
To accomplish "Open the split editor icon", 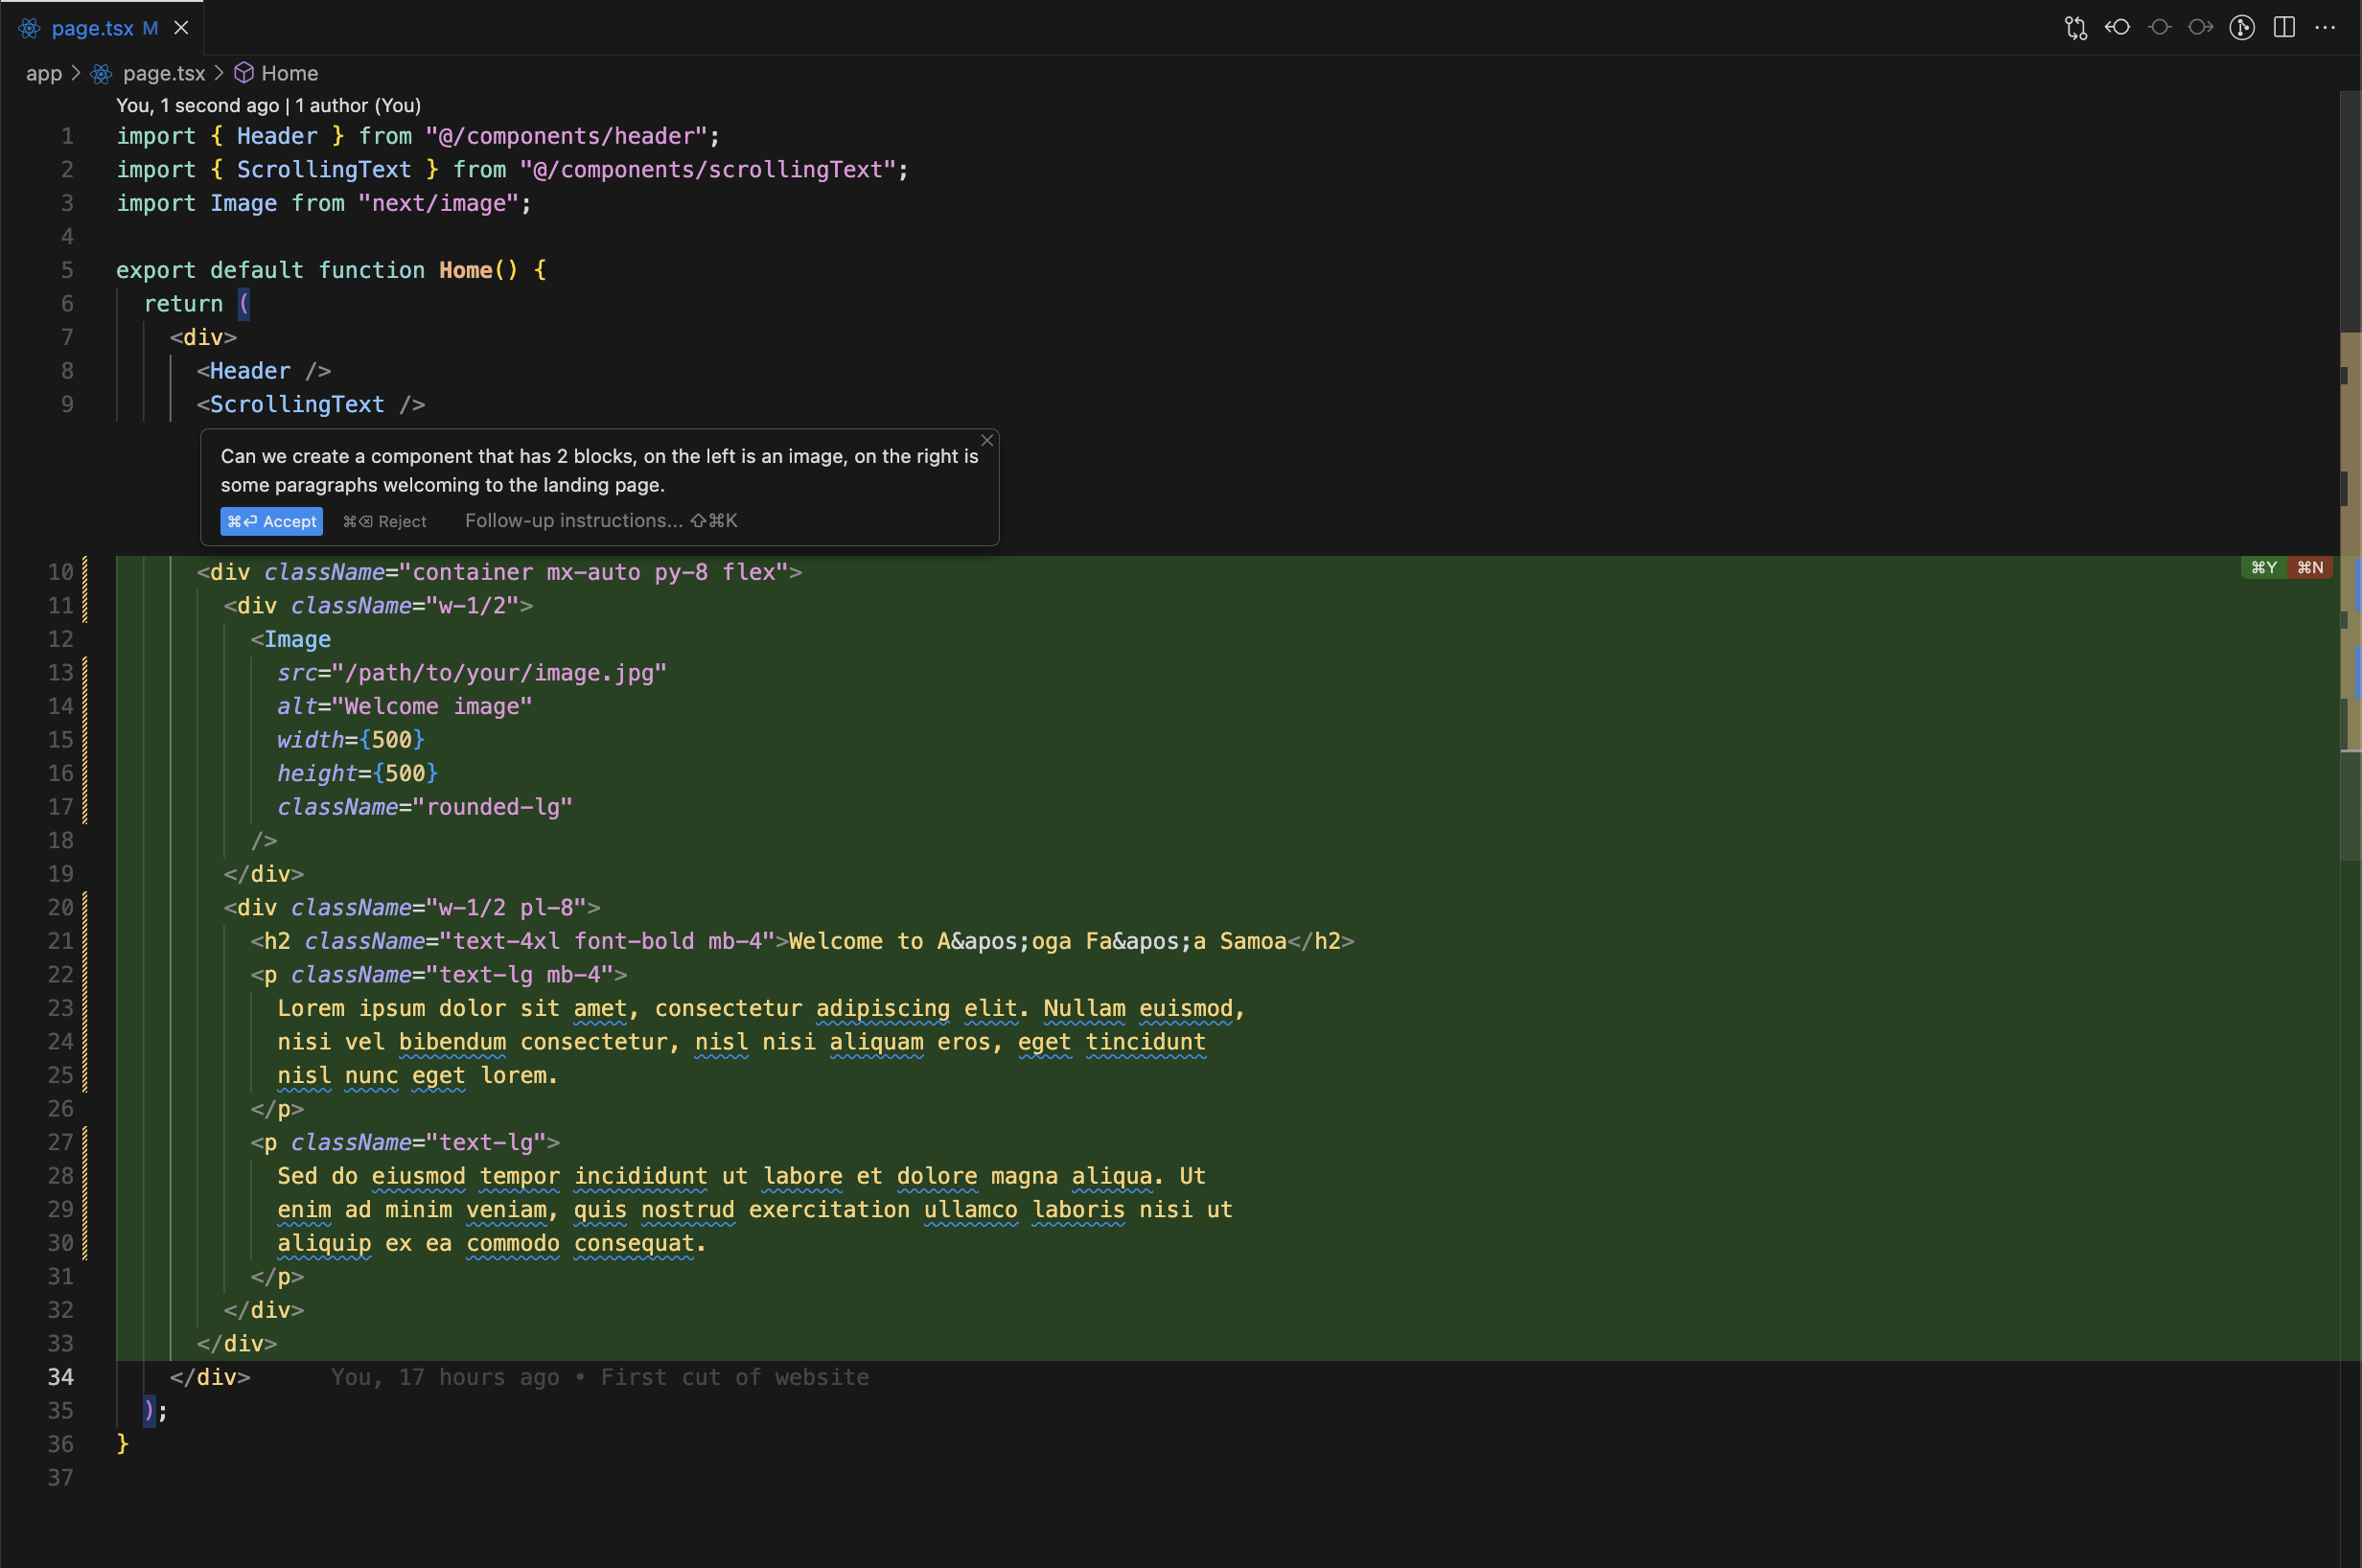I will click(x=2284, y=28).
